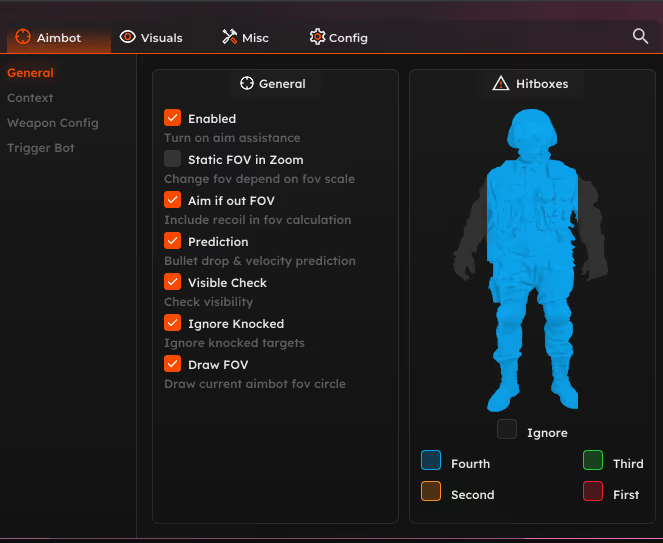Click the crosshair icon in the General panel header
663x543 pixels.
[x=246, y=84]
